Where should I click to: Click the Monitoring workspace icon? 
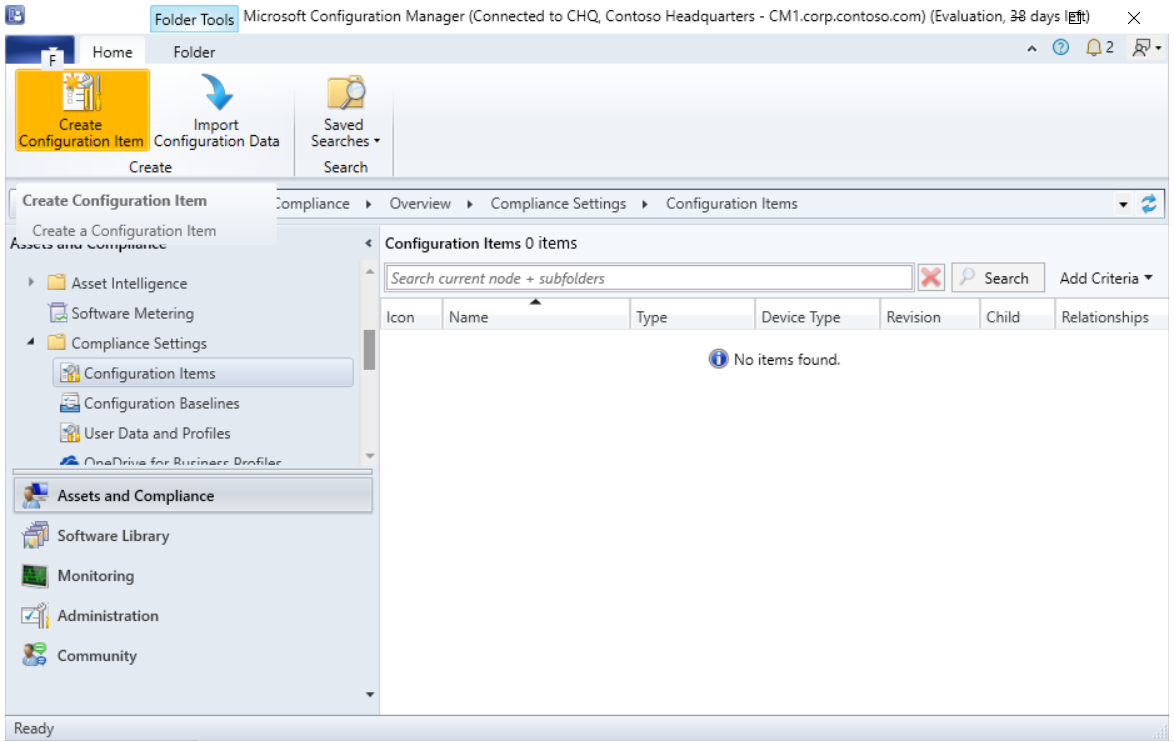click(x=35, y=576)
